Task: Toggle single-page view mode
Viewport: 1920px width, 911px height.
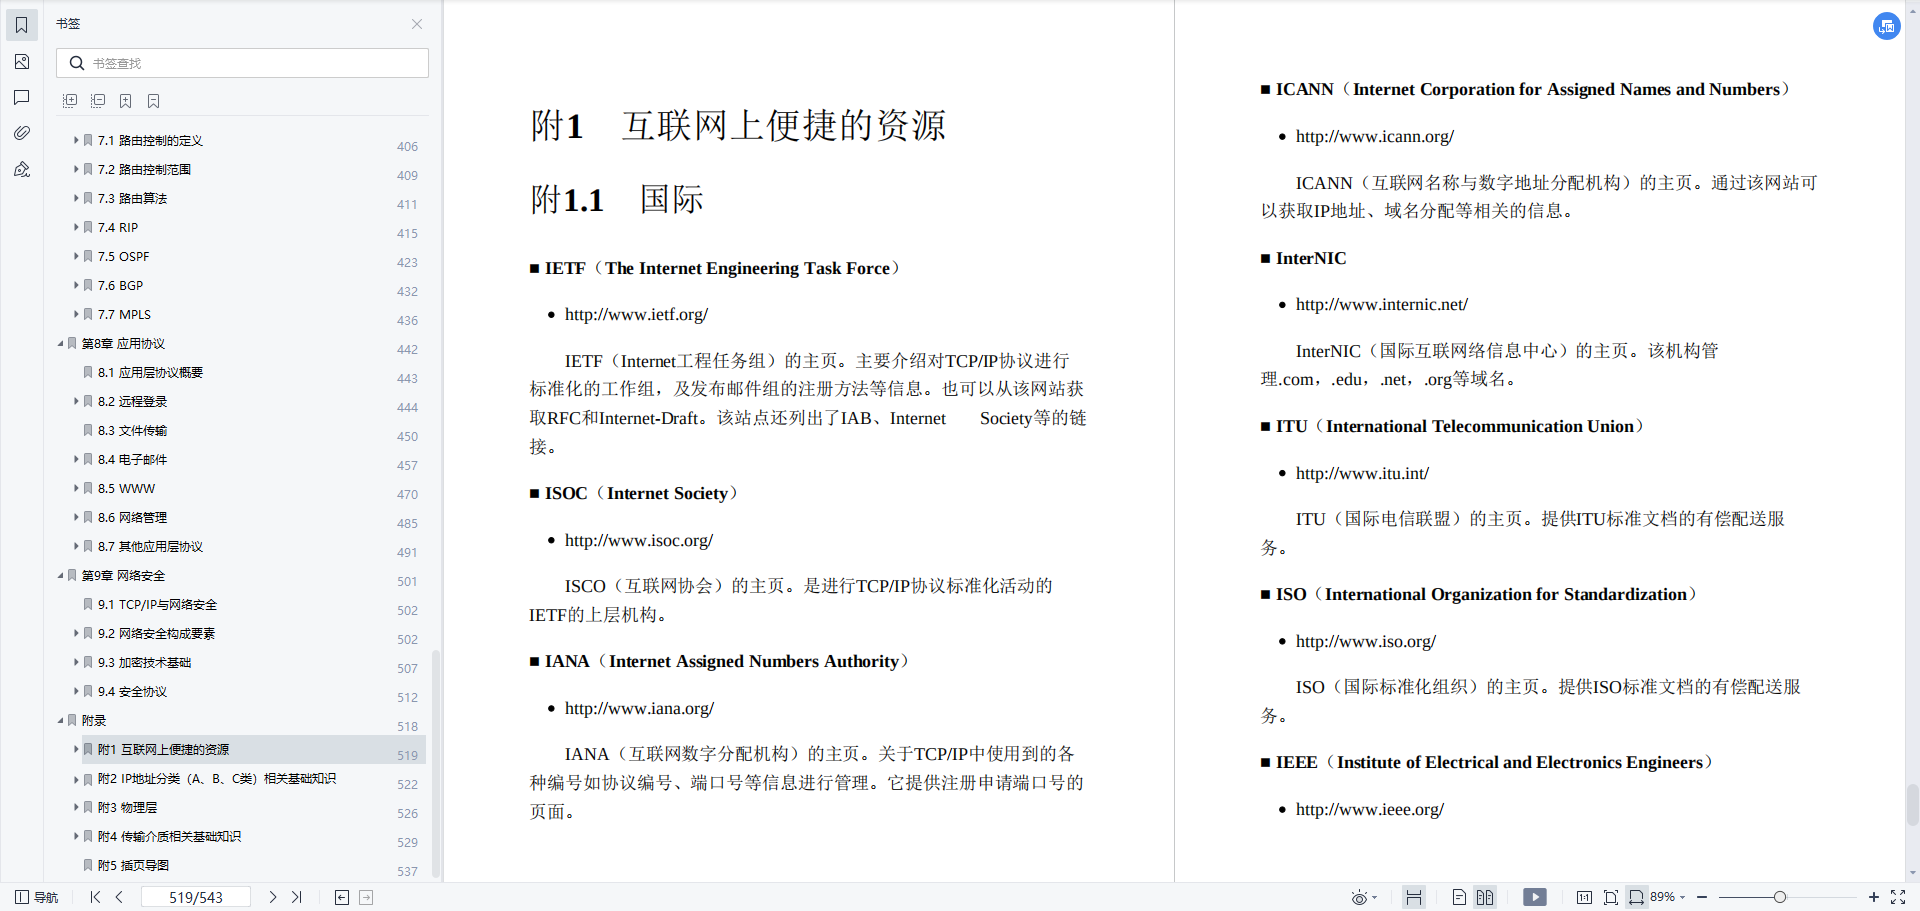Action: click(x=1459, y=897)
